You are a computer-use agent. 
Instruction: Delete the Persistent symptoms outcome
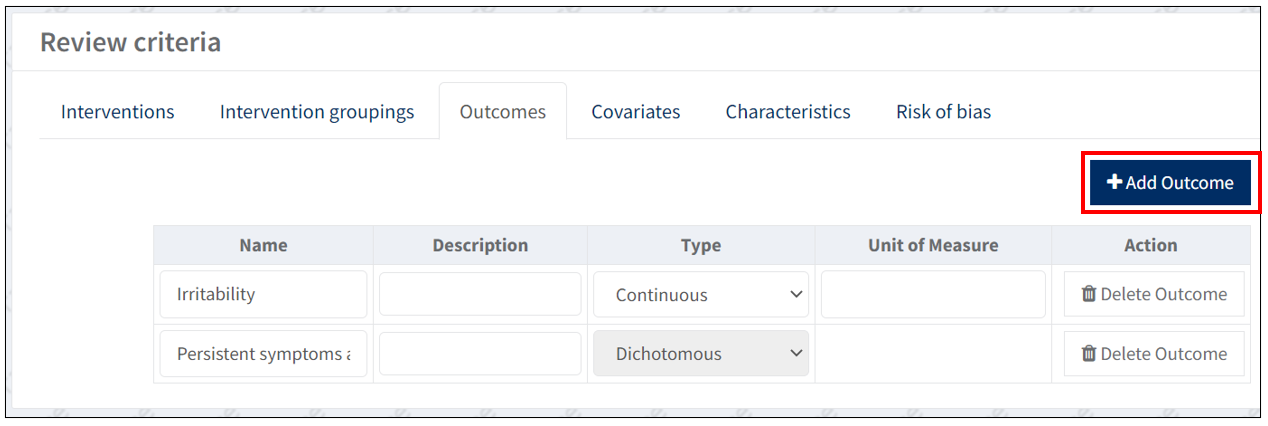click(x=1154, y=353)
